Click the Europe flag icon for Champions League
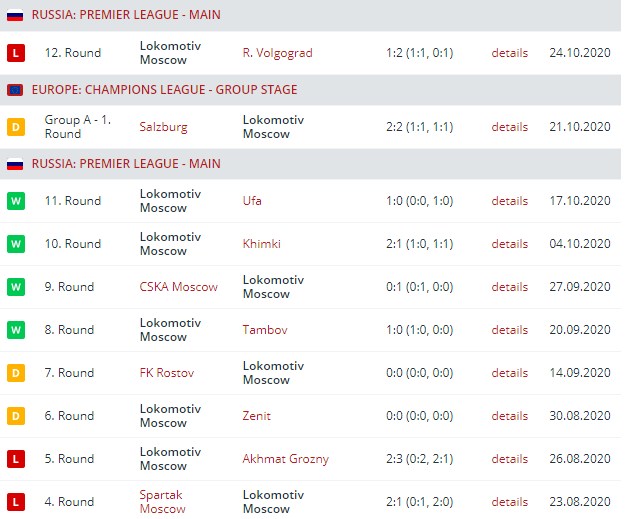 pos(15,89)
